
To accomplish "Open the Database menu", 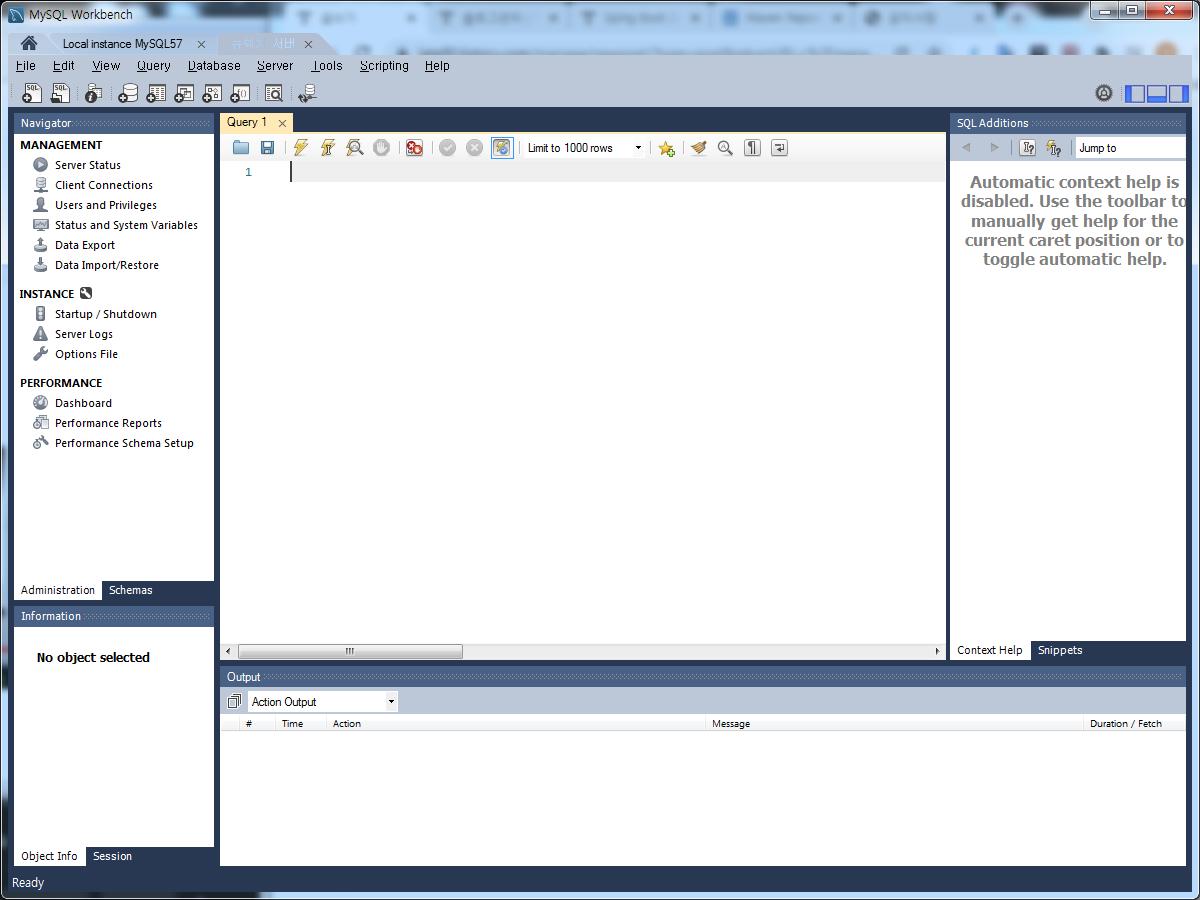I will (214, 66).
